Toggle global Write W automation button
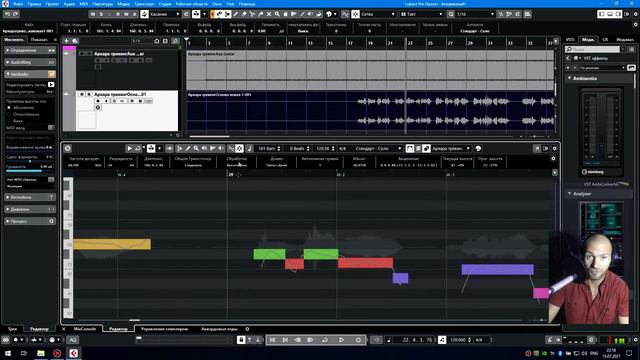The height and width of the screenshot is (360, 640). pos(126,14)
